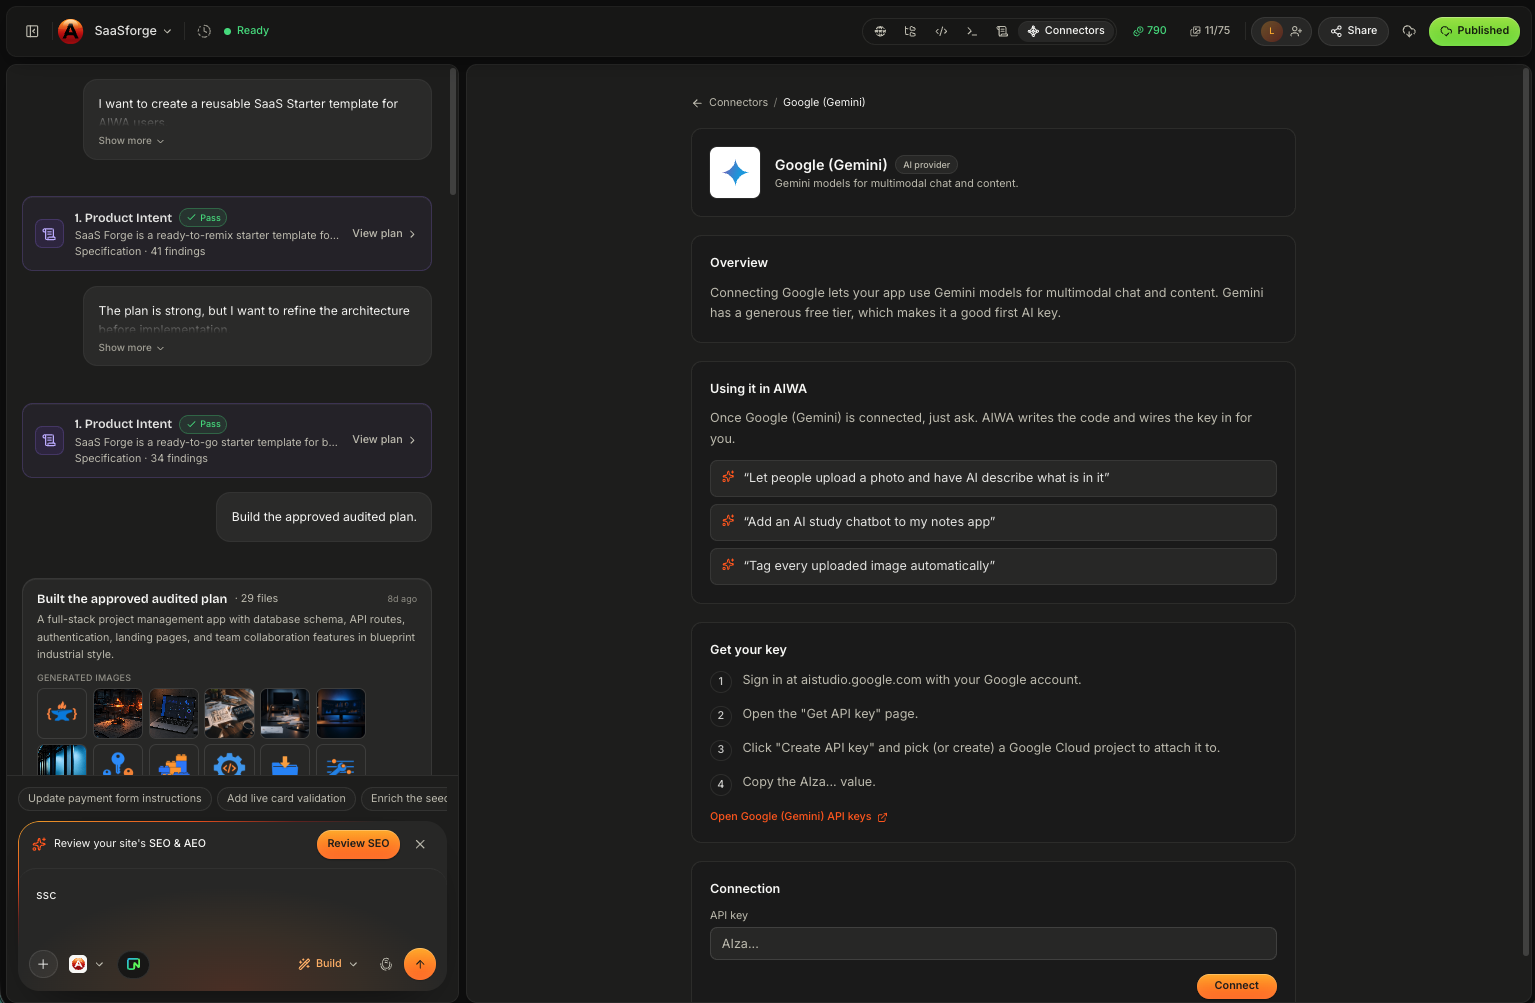
Task: Send message with orange arrow button
Action: pyautogui.click(x=420, y=964)
